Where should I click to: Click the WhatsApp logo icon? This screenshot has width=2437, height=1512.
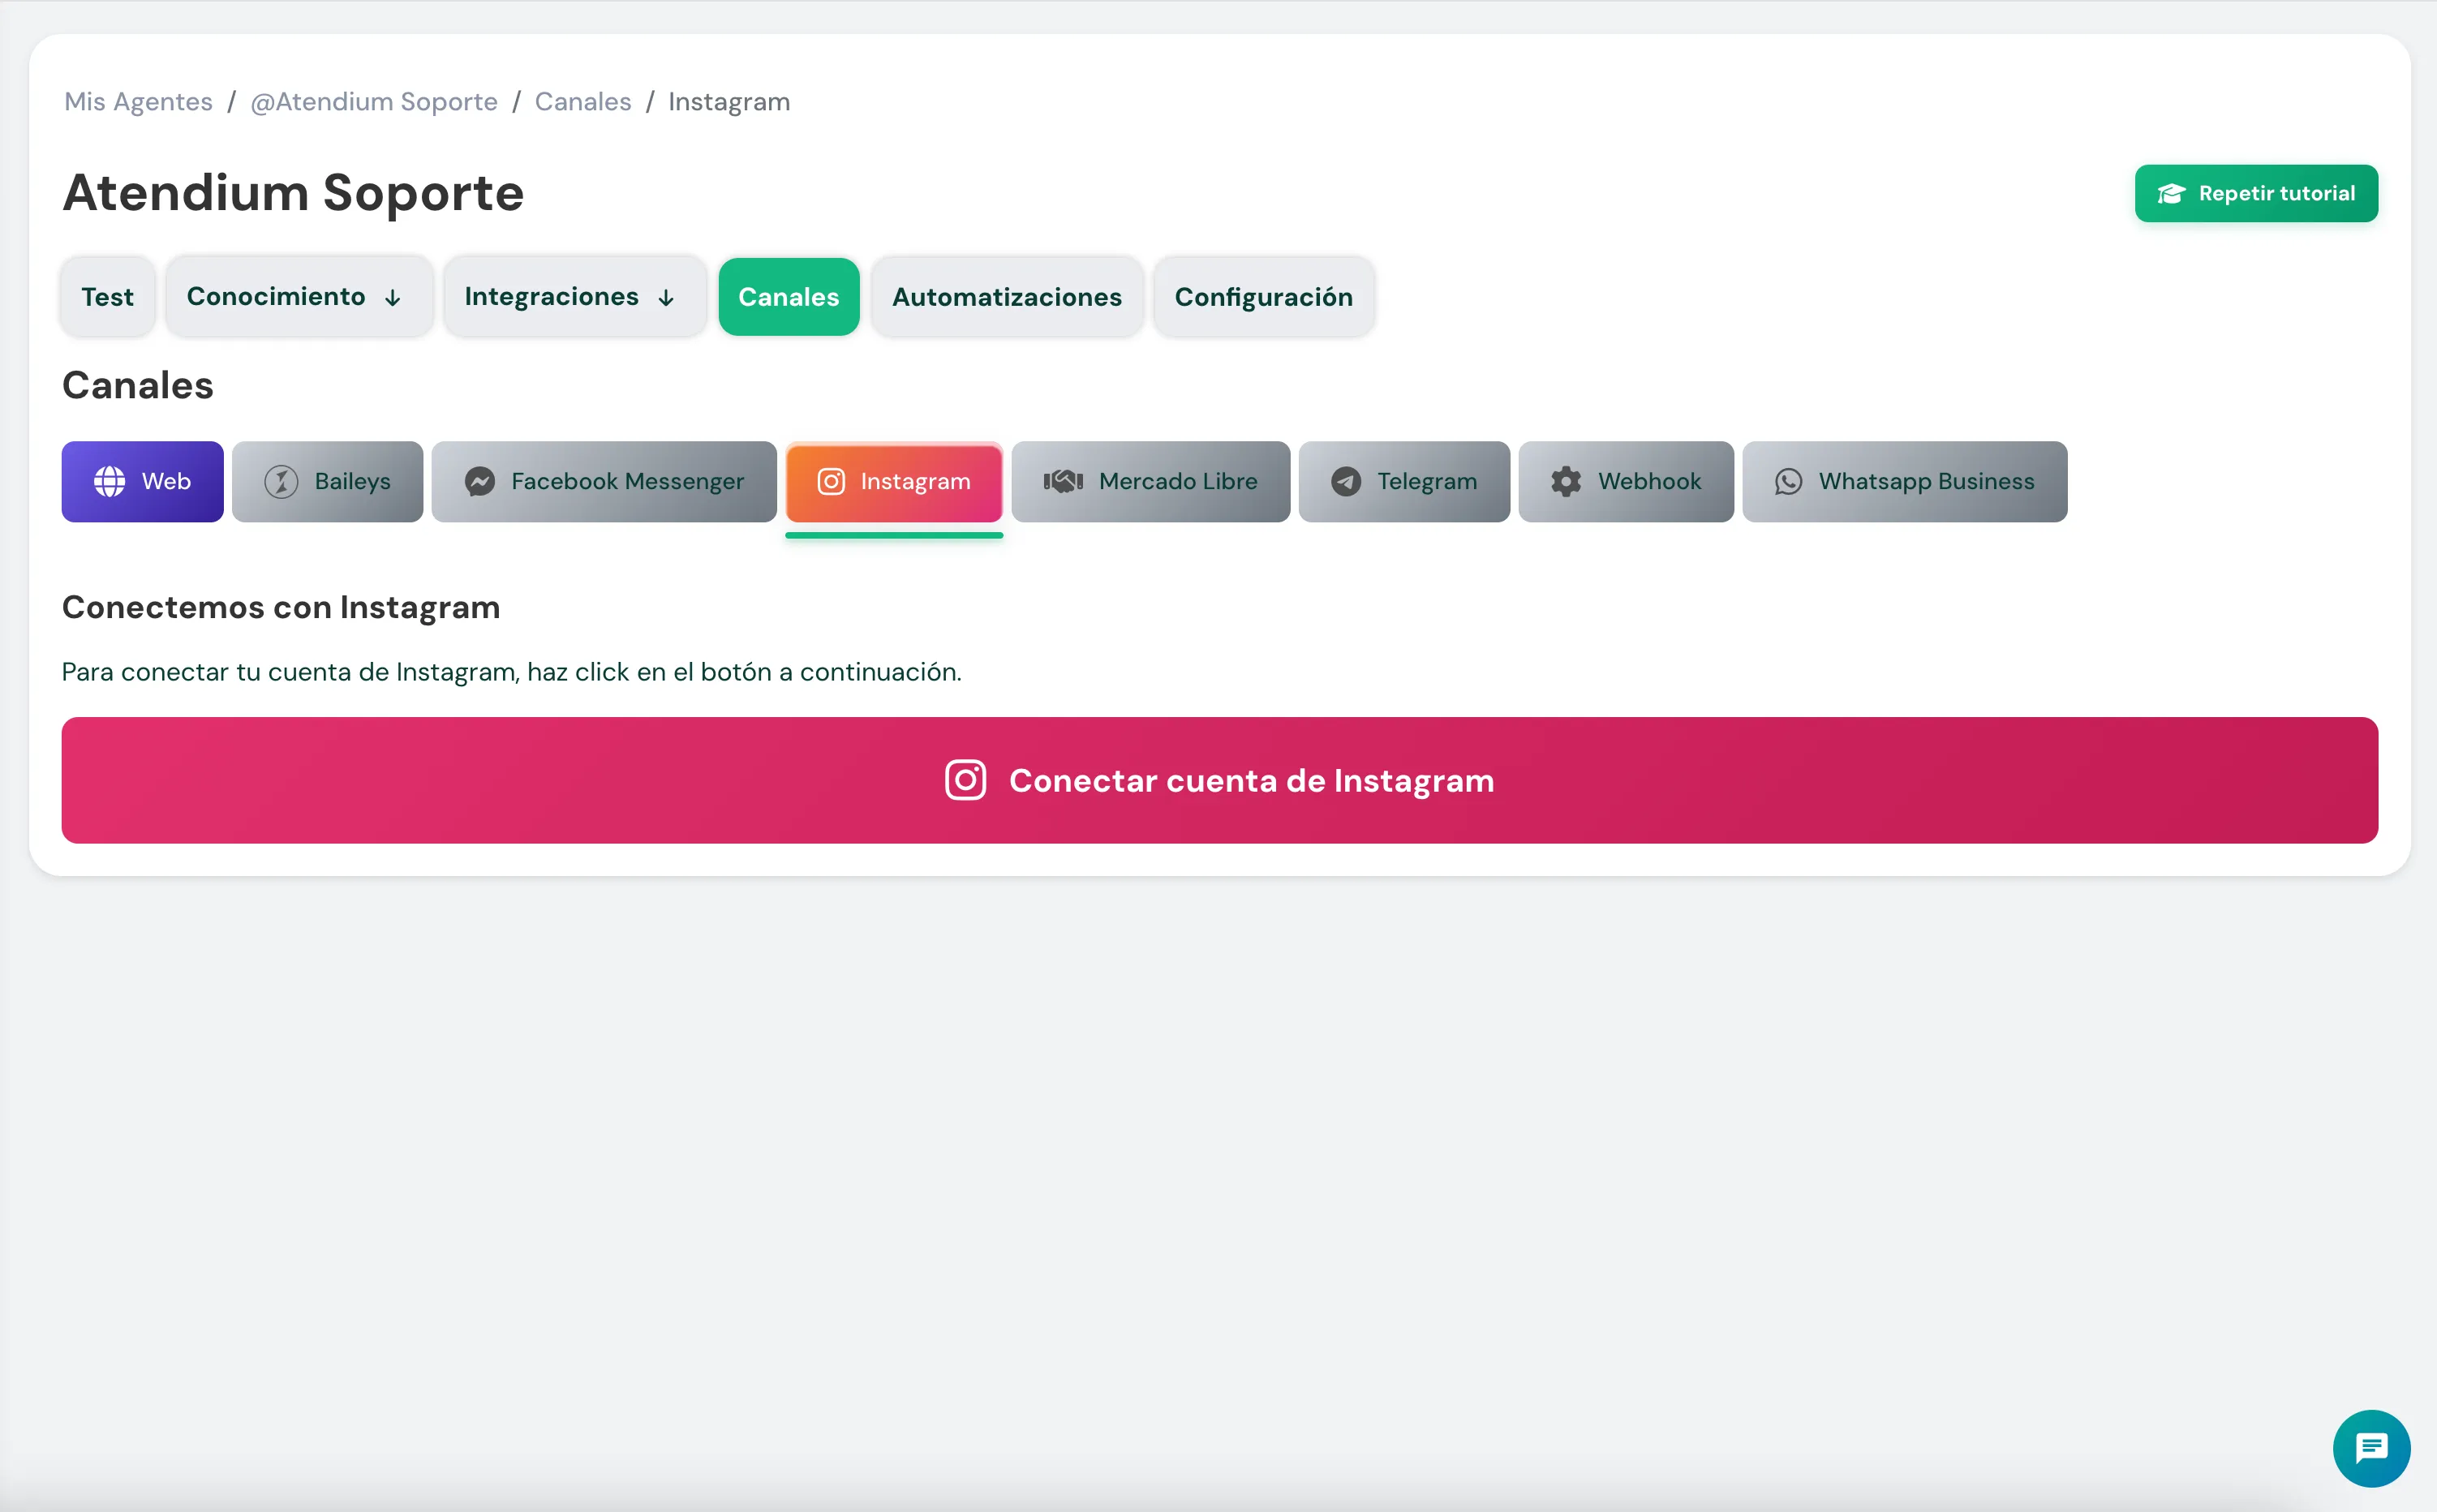click(1788, 481)
